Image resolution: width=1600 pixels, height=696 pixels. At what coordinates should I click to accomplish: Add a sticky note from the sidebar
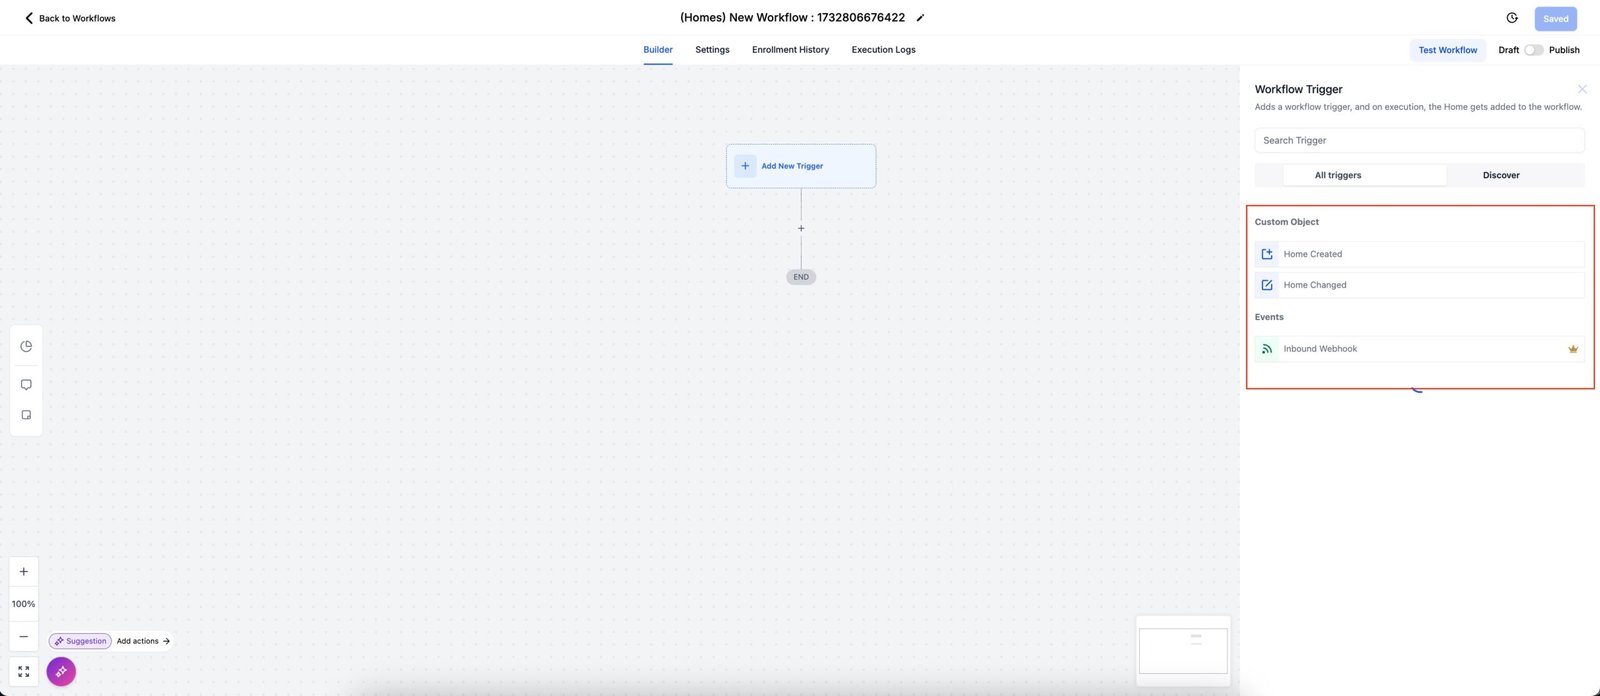26,414
